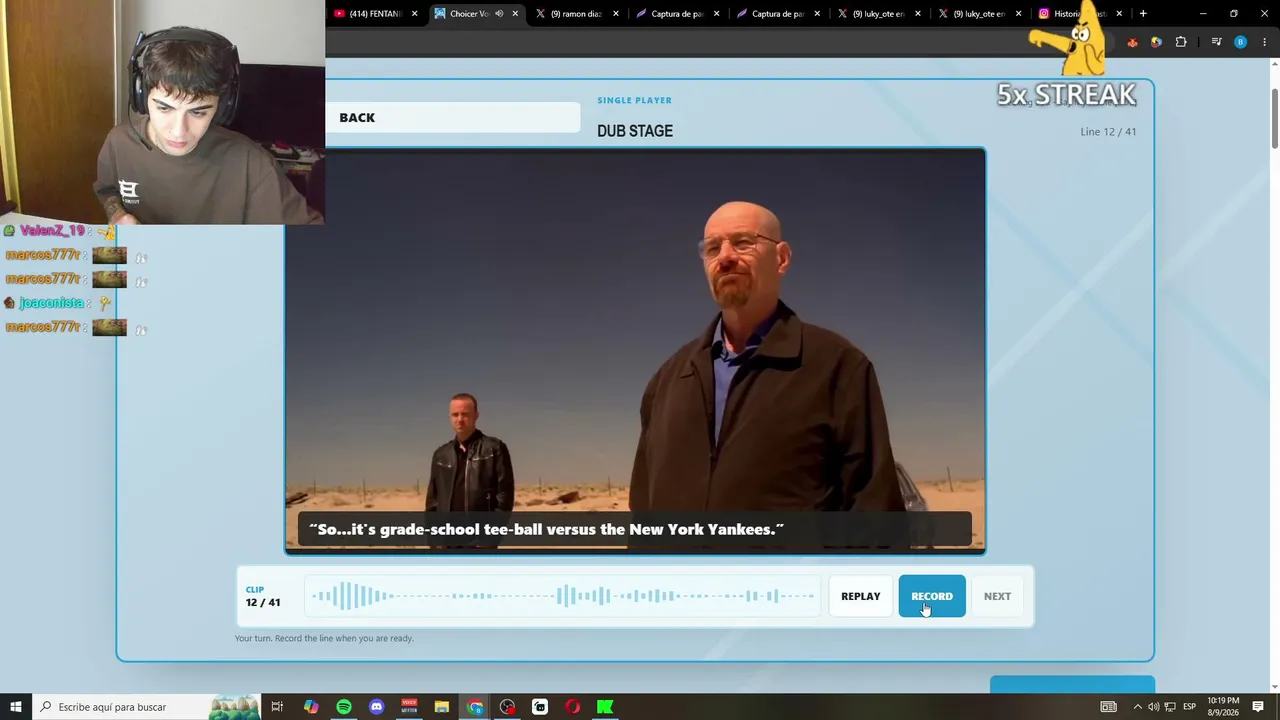This screenshot has height=720, width=1280.
Task: Close the first Captura de pantalla tab
Action: (x=716, y=14)
